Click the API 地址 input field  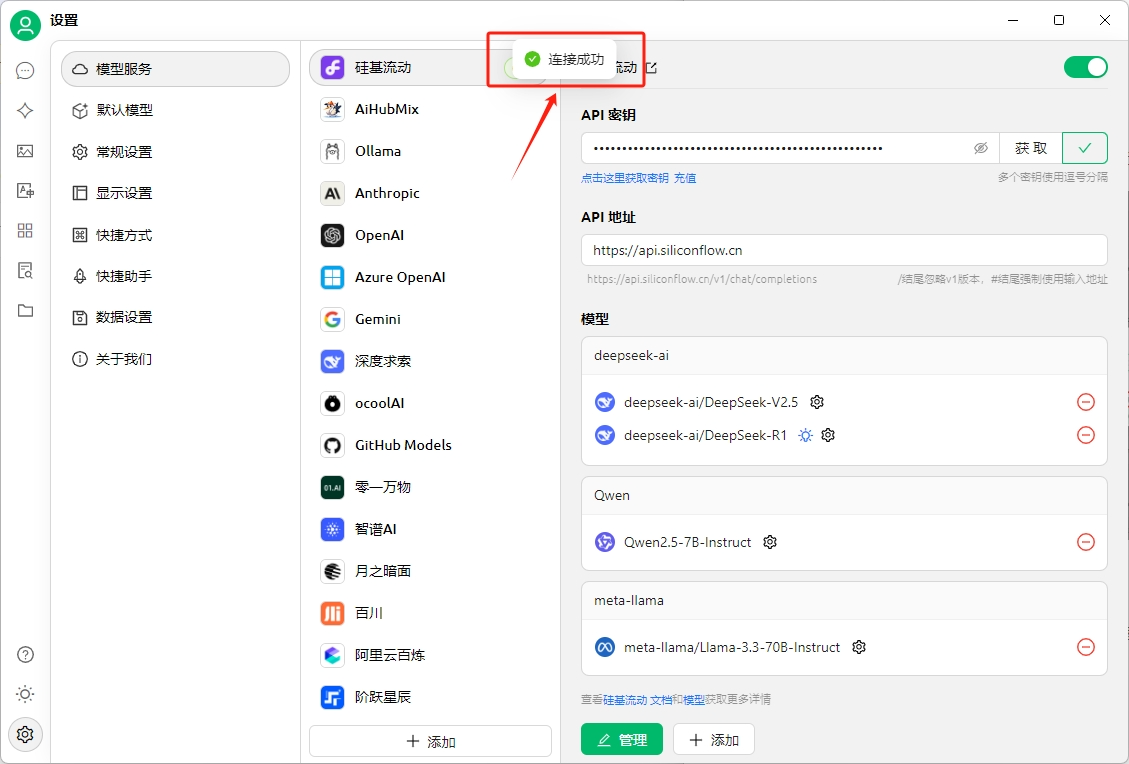click(844, 250)
